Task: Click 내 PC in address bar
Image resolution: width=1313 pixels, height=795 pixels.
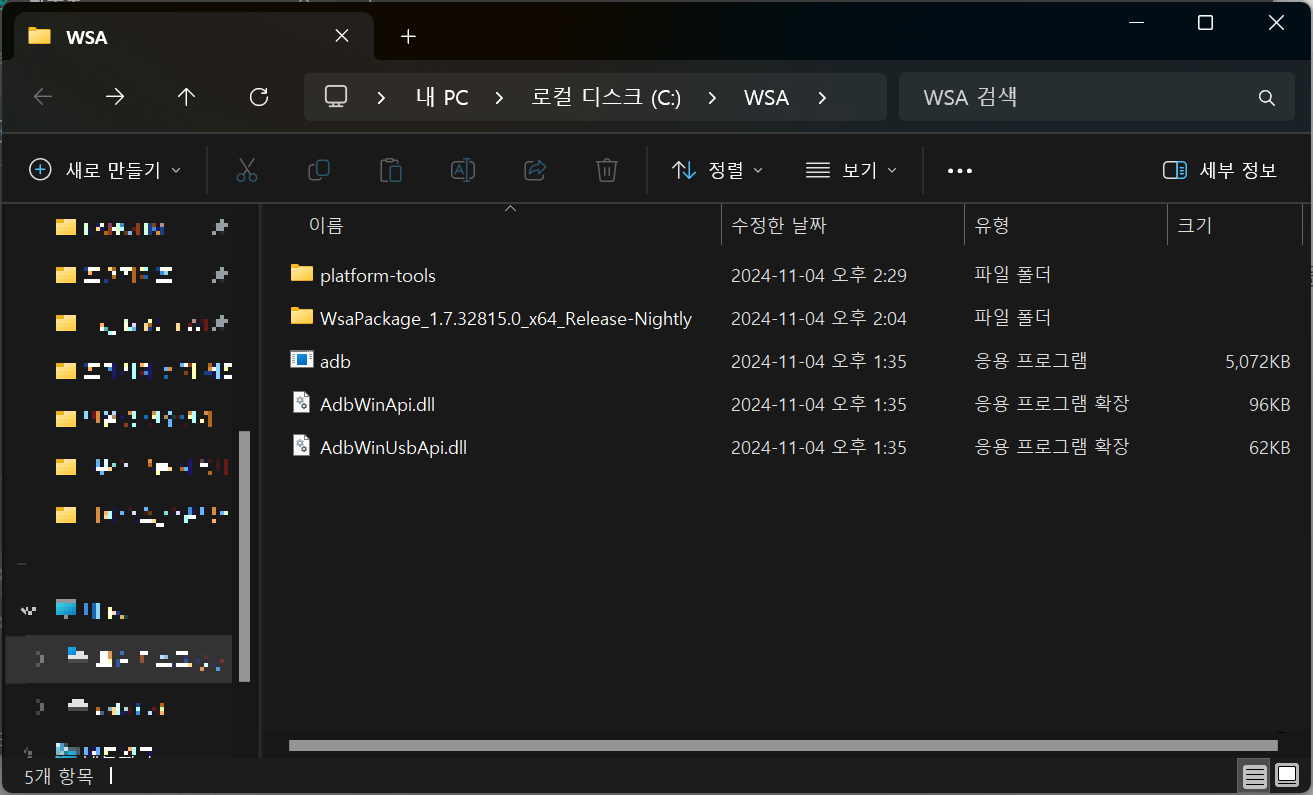Action: (442, 98)
